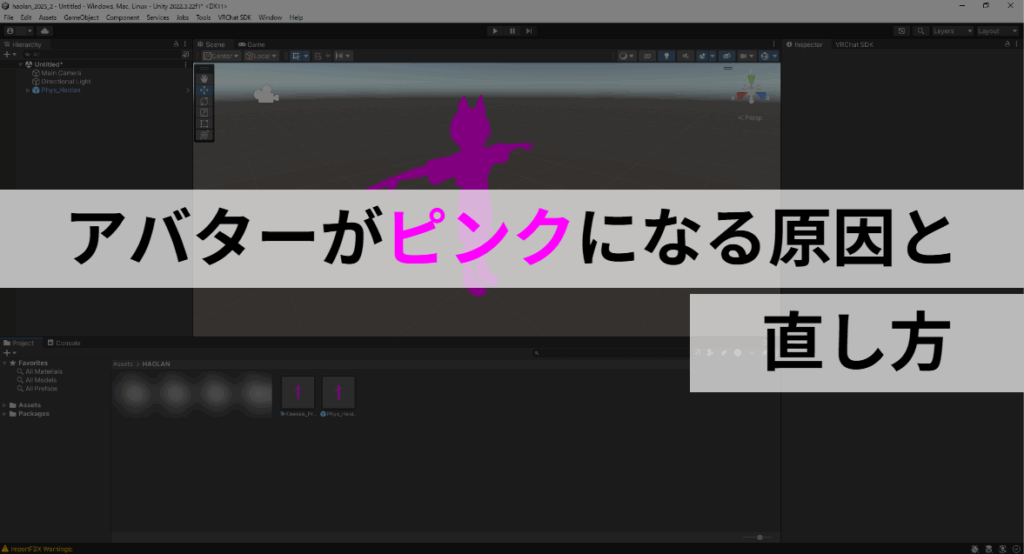Screen dimensions: 1024x554
Task: Click the Pause button
Action: tap(512, 31)
